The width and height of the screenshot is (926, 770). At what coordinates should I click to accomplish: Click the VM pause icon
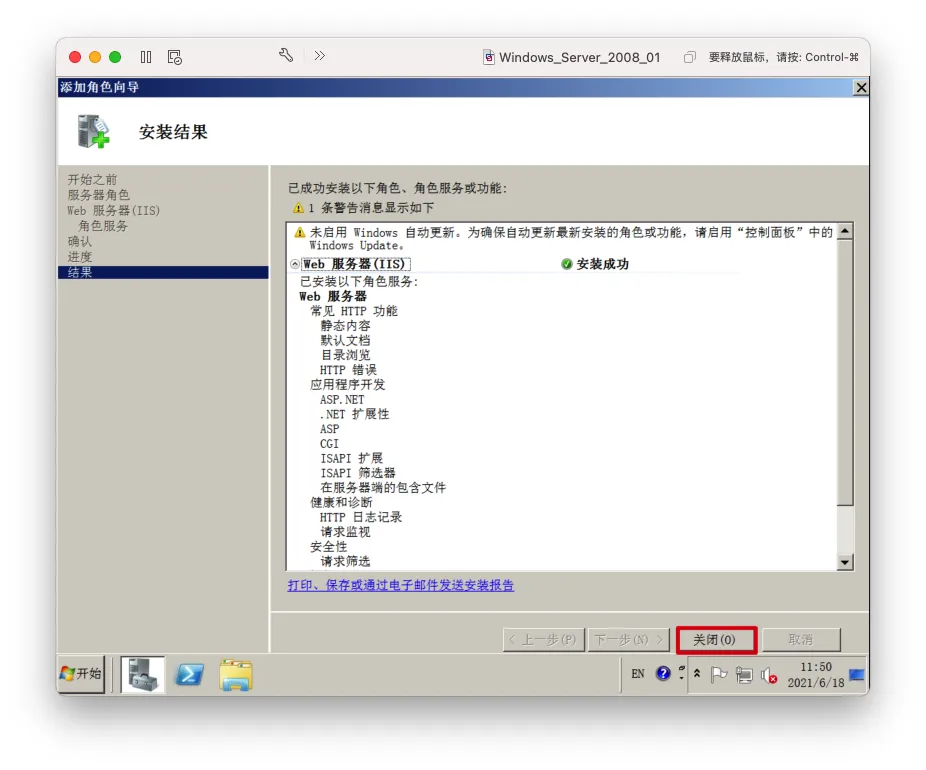coord(146,57)
